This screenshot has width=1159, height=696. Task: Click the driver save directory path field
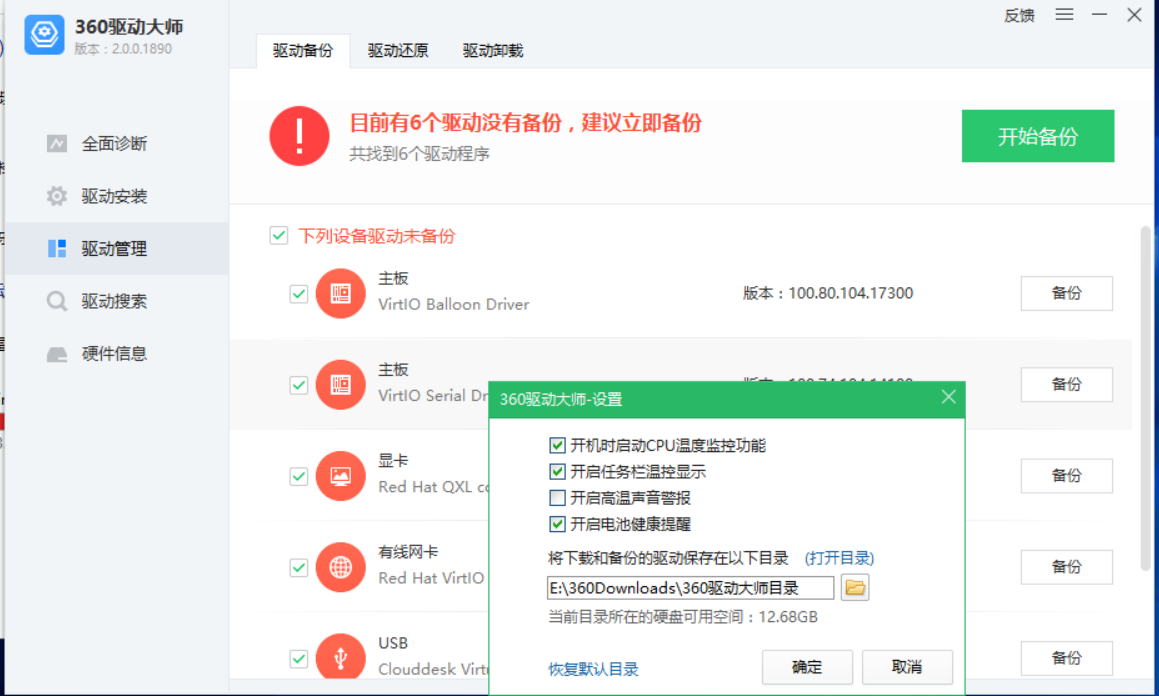click(690, 588)
